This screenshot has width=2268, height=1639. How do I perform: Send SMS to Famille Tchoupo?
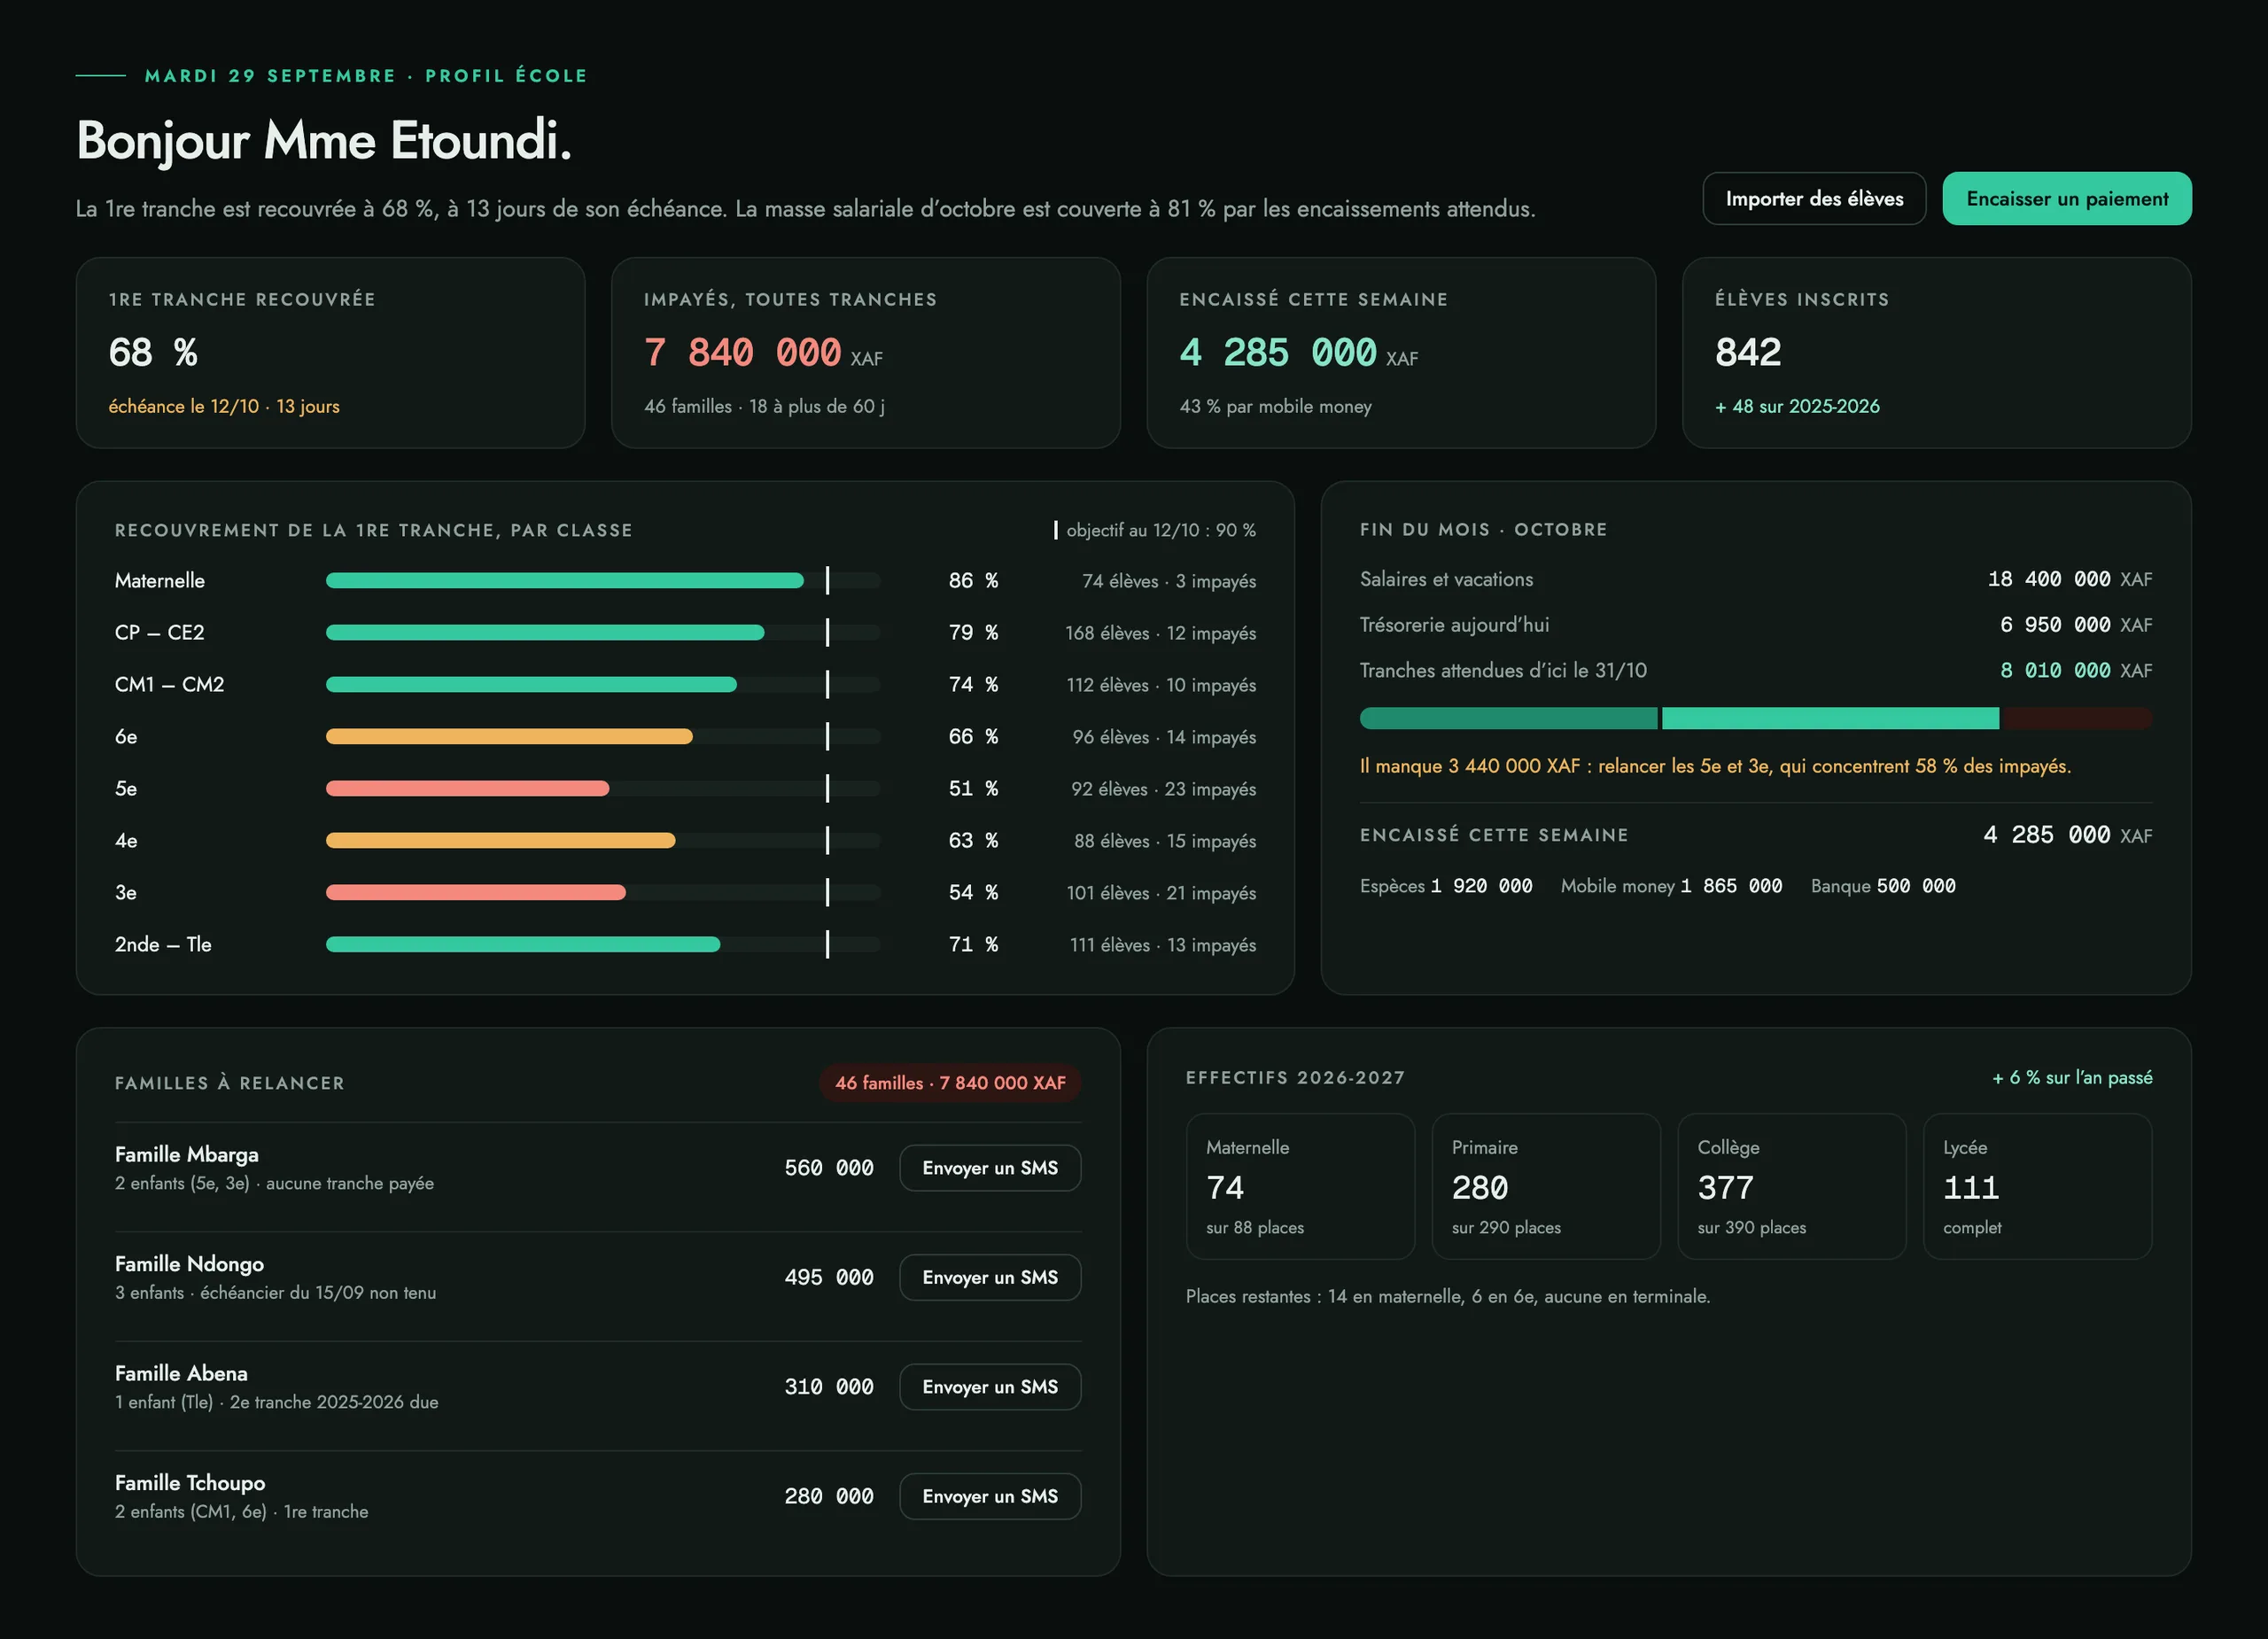click(x=989, y=1496)
